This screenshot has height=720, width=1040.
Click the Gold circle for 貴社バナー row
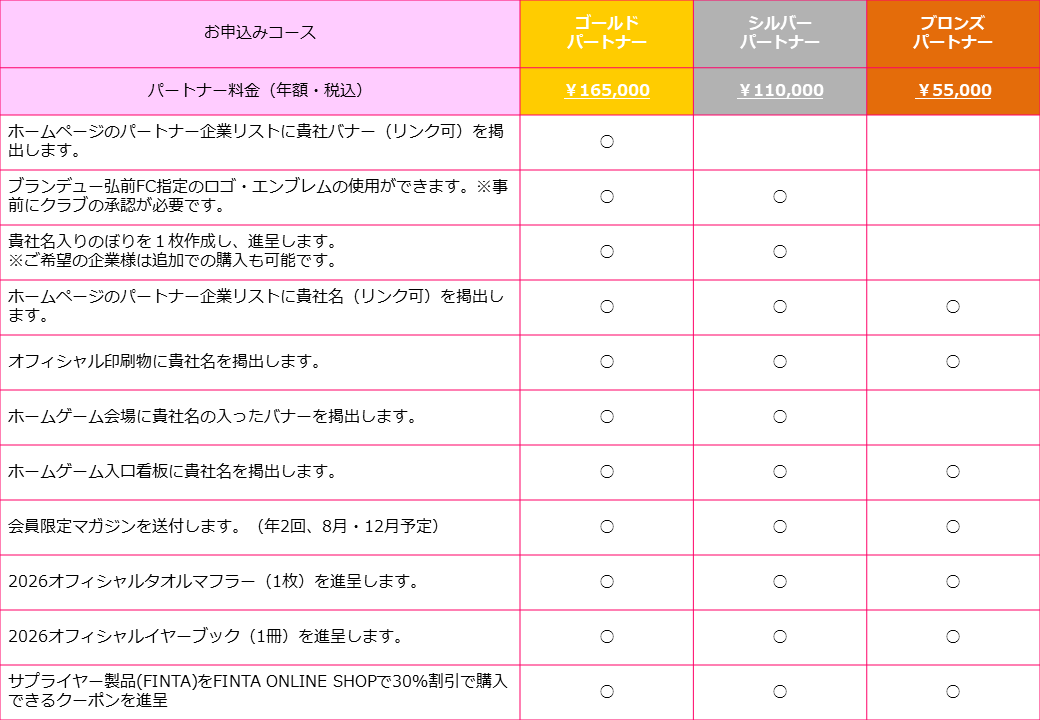(607, 142)
